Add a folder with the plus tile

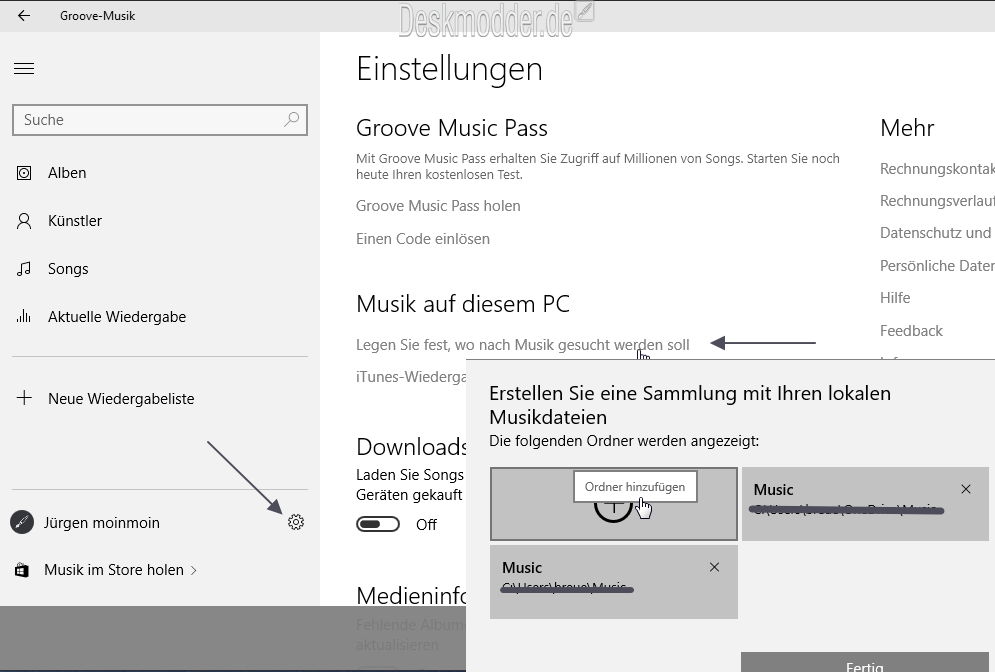[x=614, y=504]
